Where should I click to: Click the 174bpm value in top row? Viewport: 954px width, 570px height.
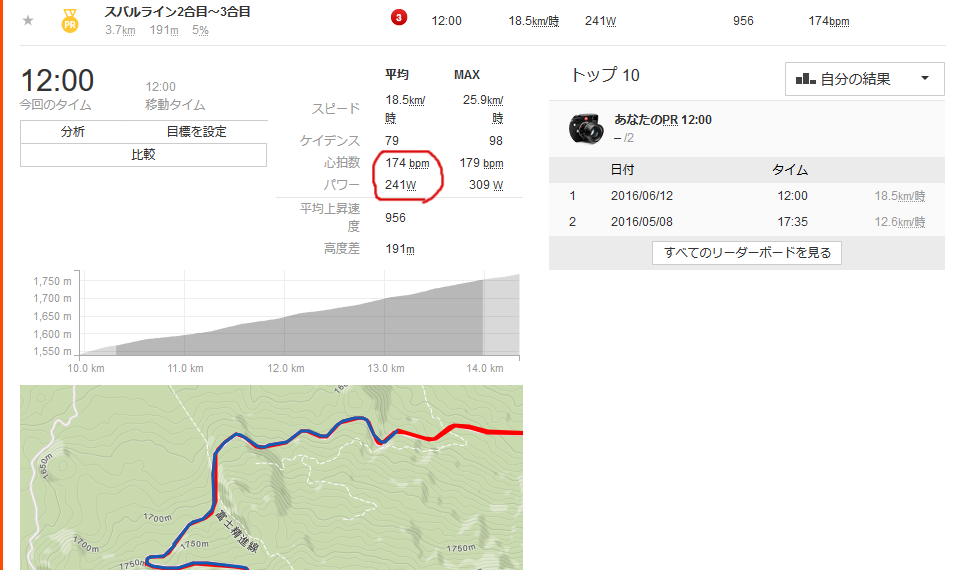click(829, 21)
